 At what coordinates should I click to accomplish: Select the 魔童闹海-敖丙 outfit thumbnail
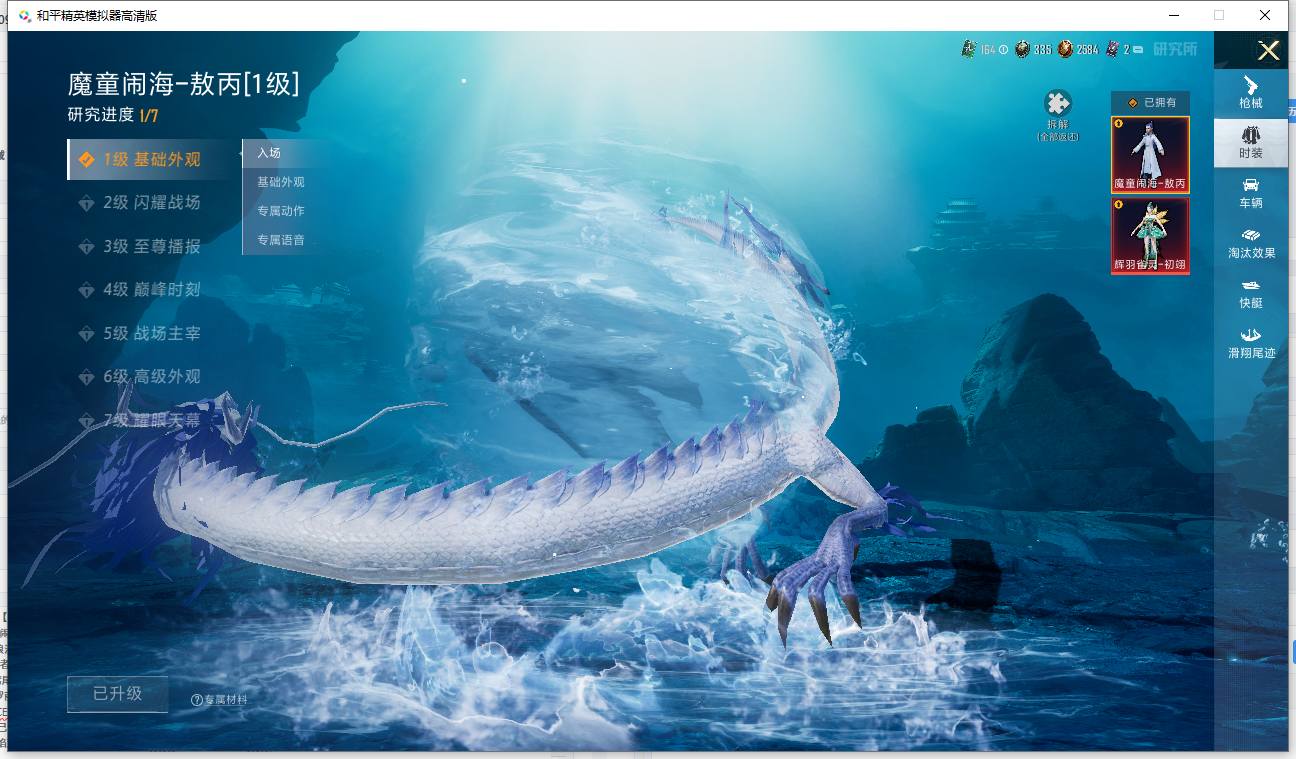point(1150,154)
